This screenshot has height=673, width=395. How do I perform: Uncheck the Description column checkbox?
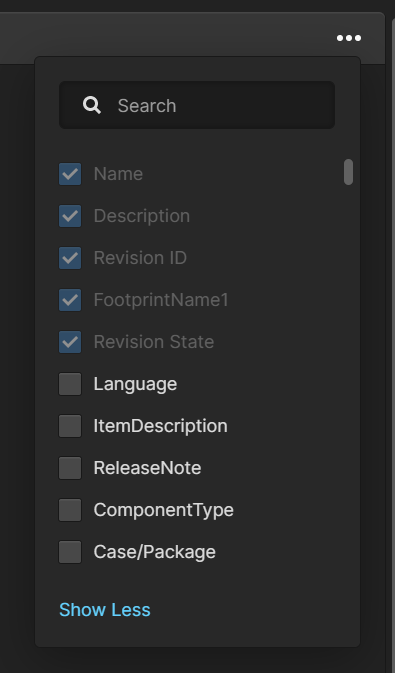coord(70,216)
